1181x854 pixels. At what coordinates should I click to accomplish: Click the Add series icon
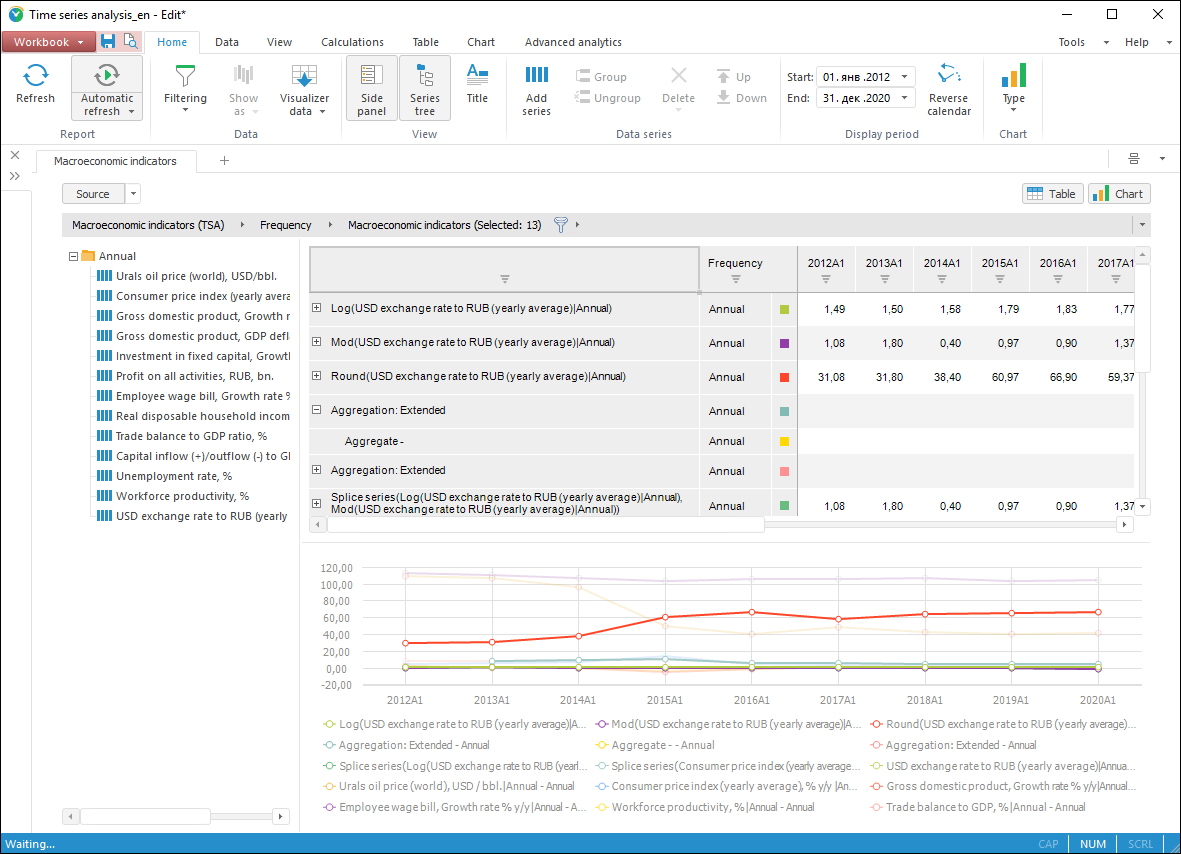click(x=537, y=77)
